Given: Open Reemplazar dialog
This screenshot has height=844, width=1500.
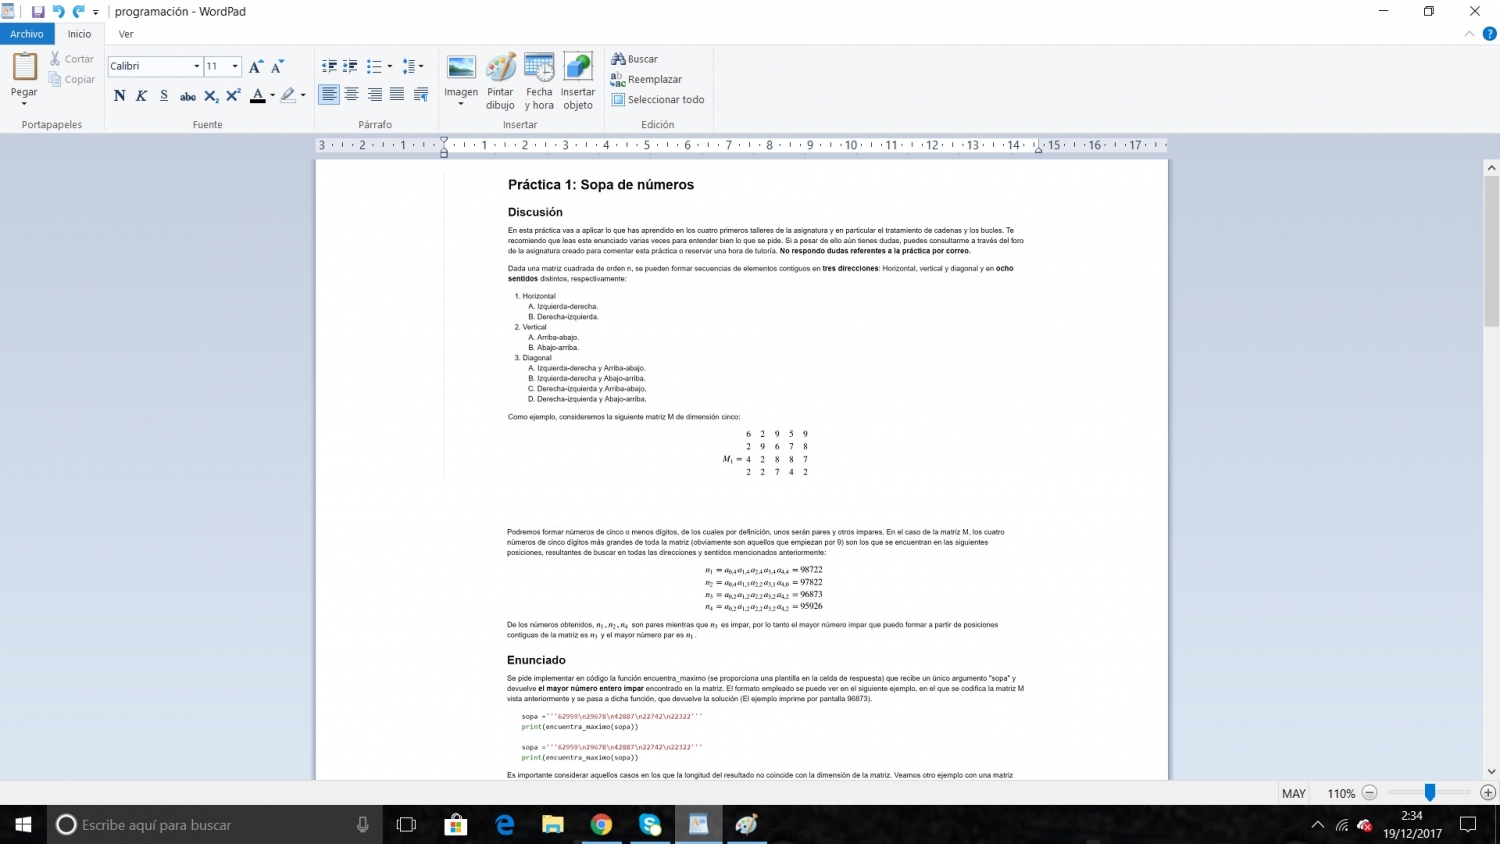Looking at the screenshot, I should [646, 79].
